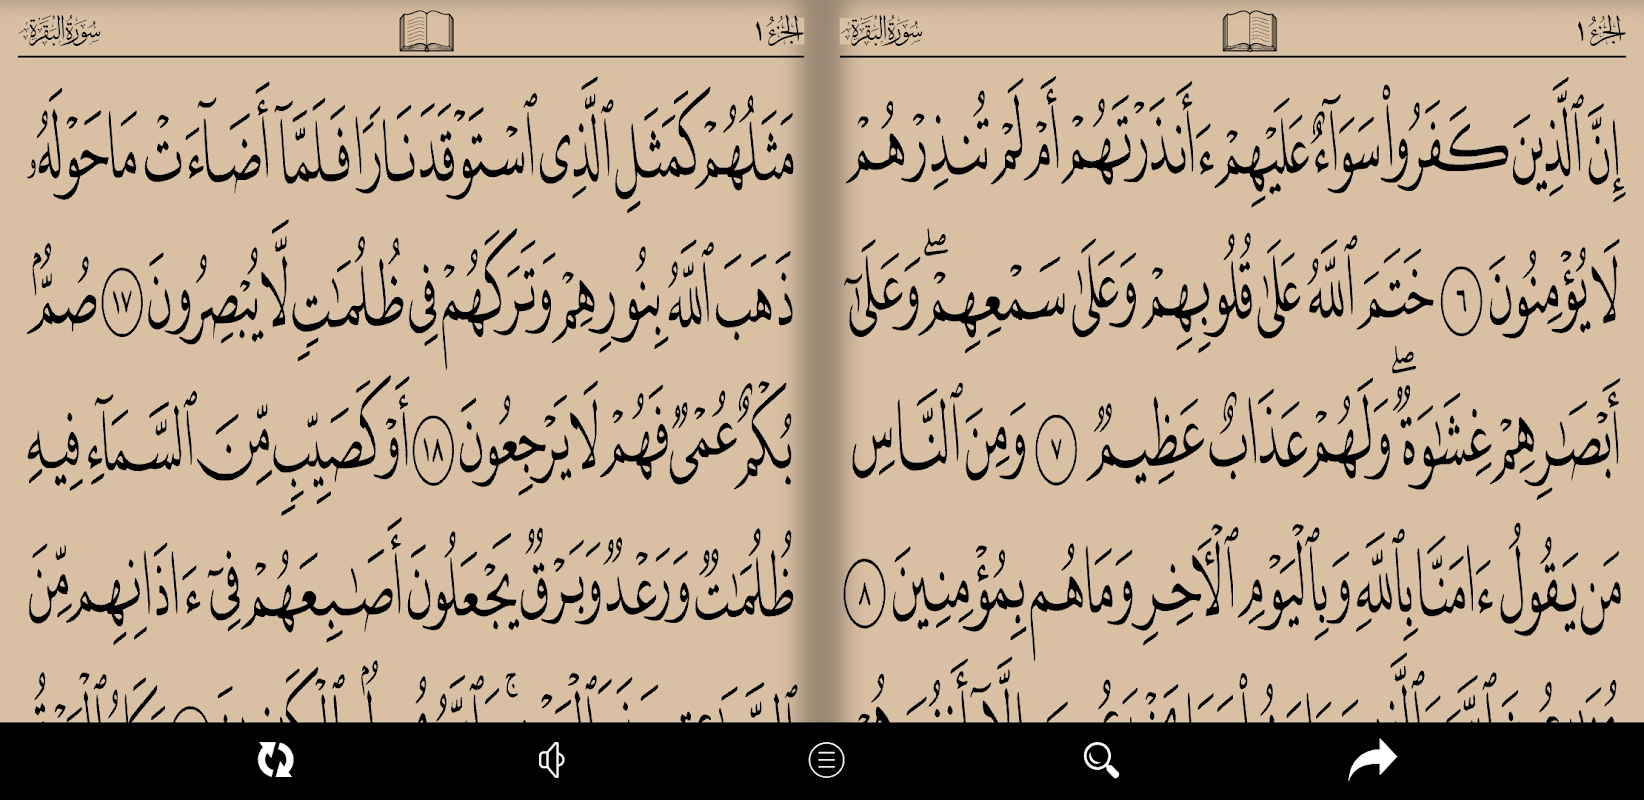Viewport: 1644px width, 800px height.
Task: Tap the refresh/rotate arrows icon in bottom bar
Action: (275, 760)
